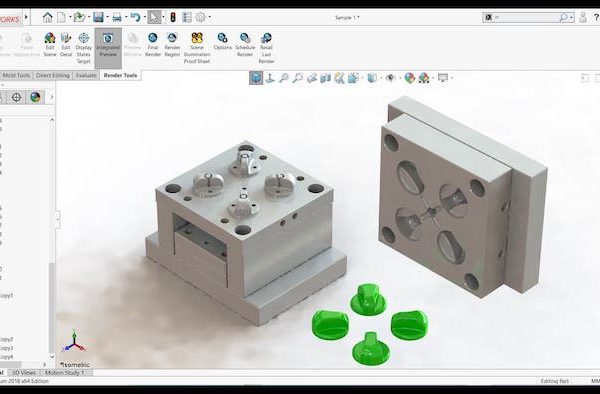Click Apply Scene icon in the view toolbar
The height and width of the screenshot is (394, 600).
click(x=424, y=78)
